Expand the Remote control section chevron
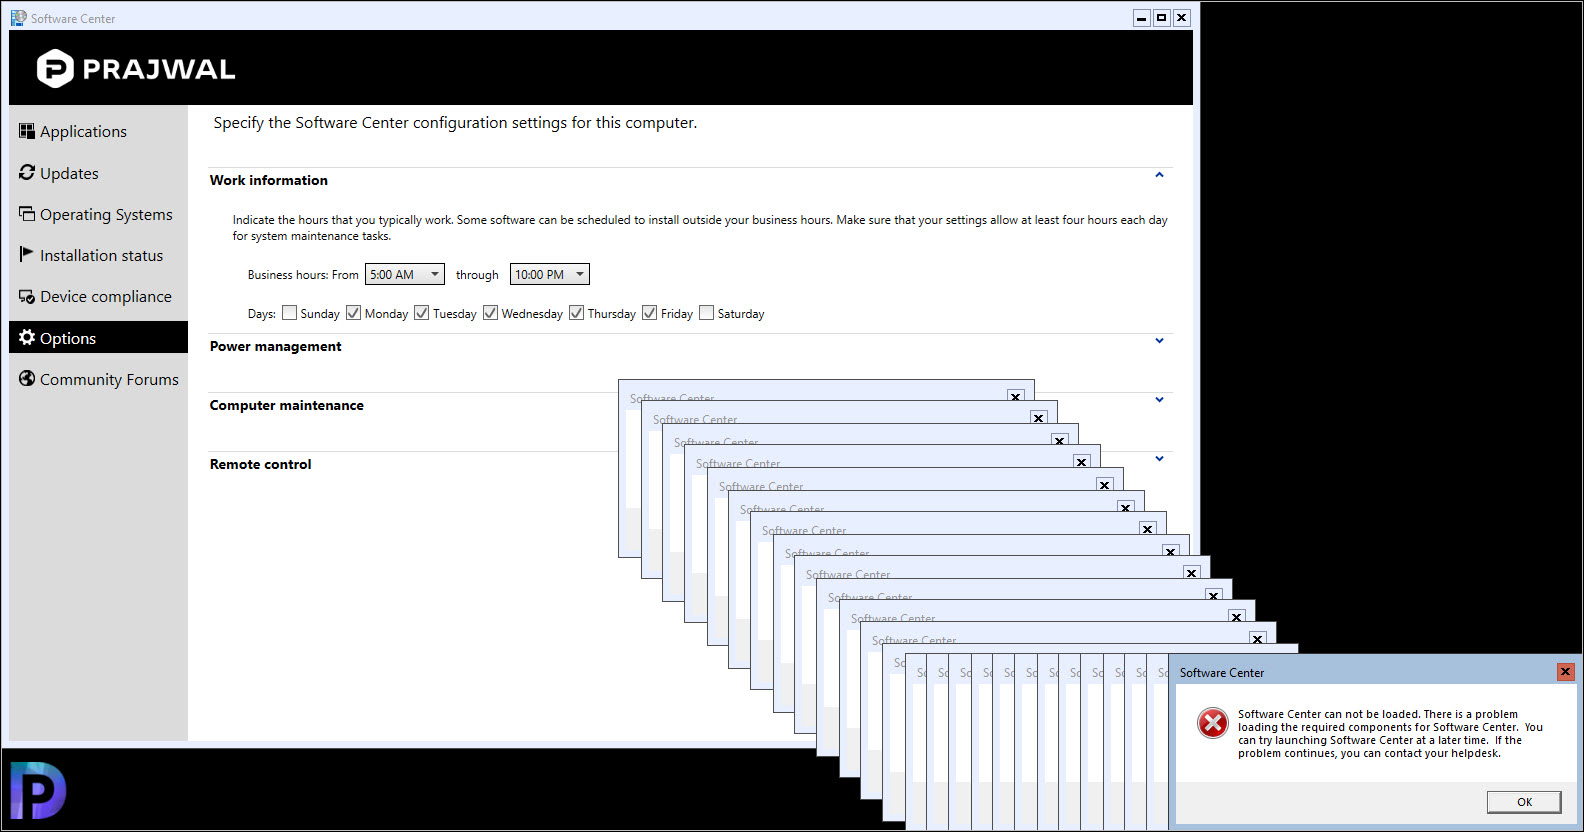Viewport: 1584px width, 832px height. [x=1160, y=459]
